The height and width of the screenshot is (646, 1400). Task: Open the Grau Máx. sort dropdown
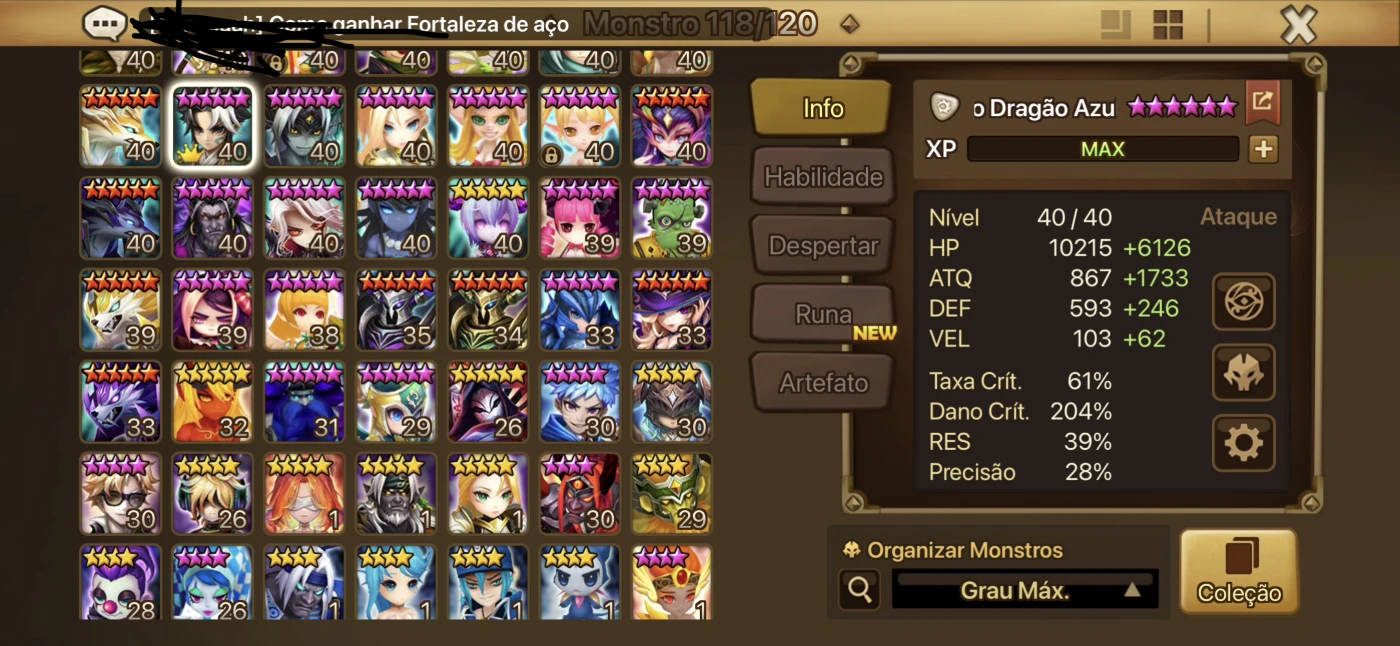1025,590
